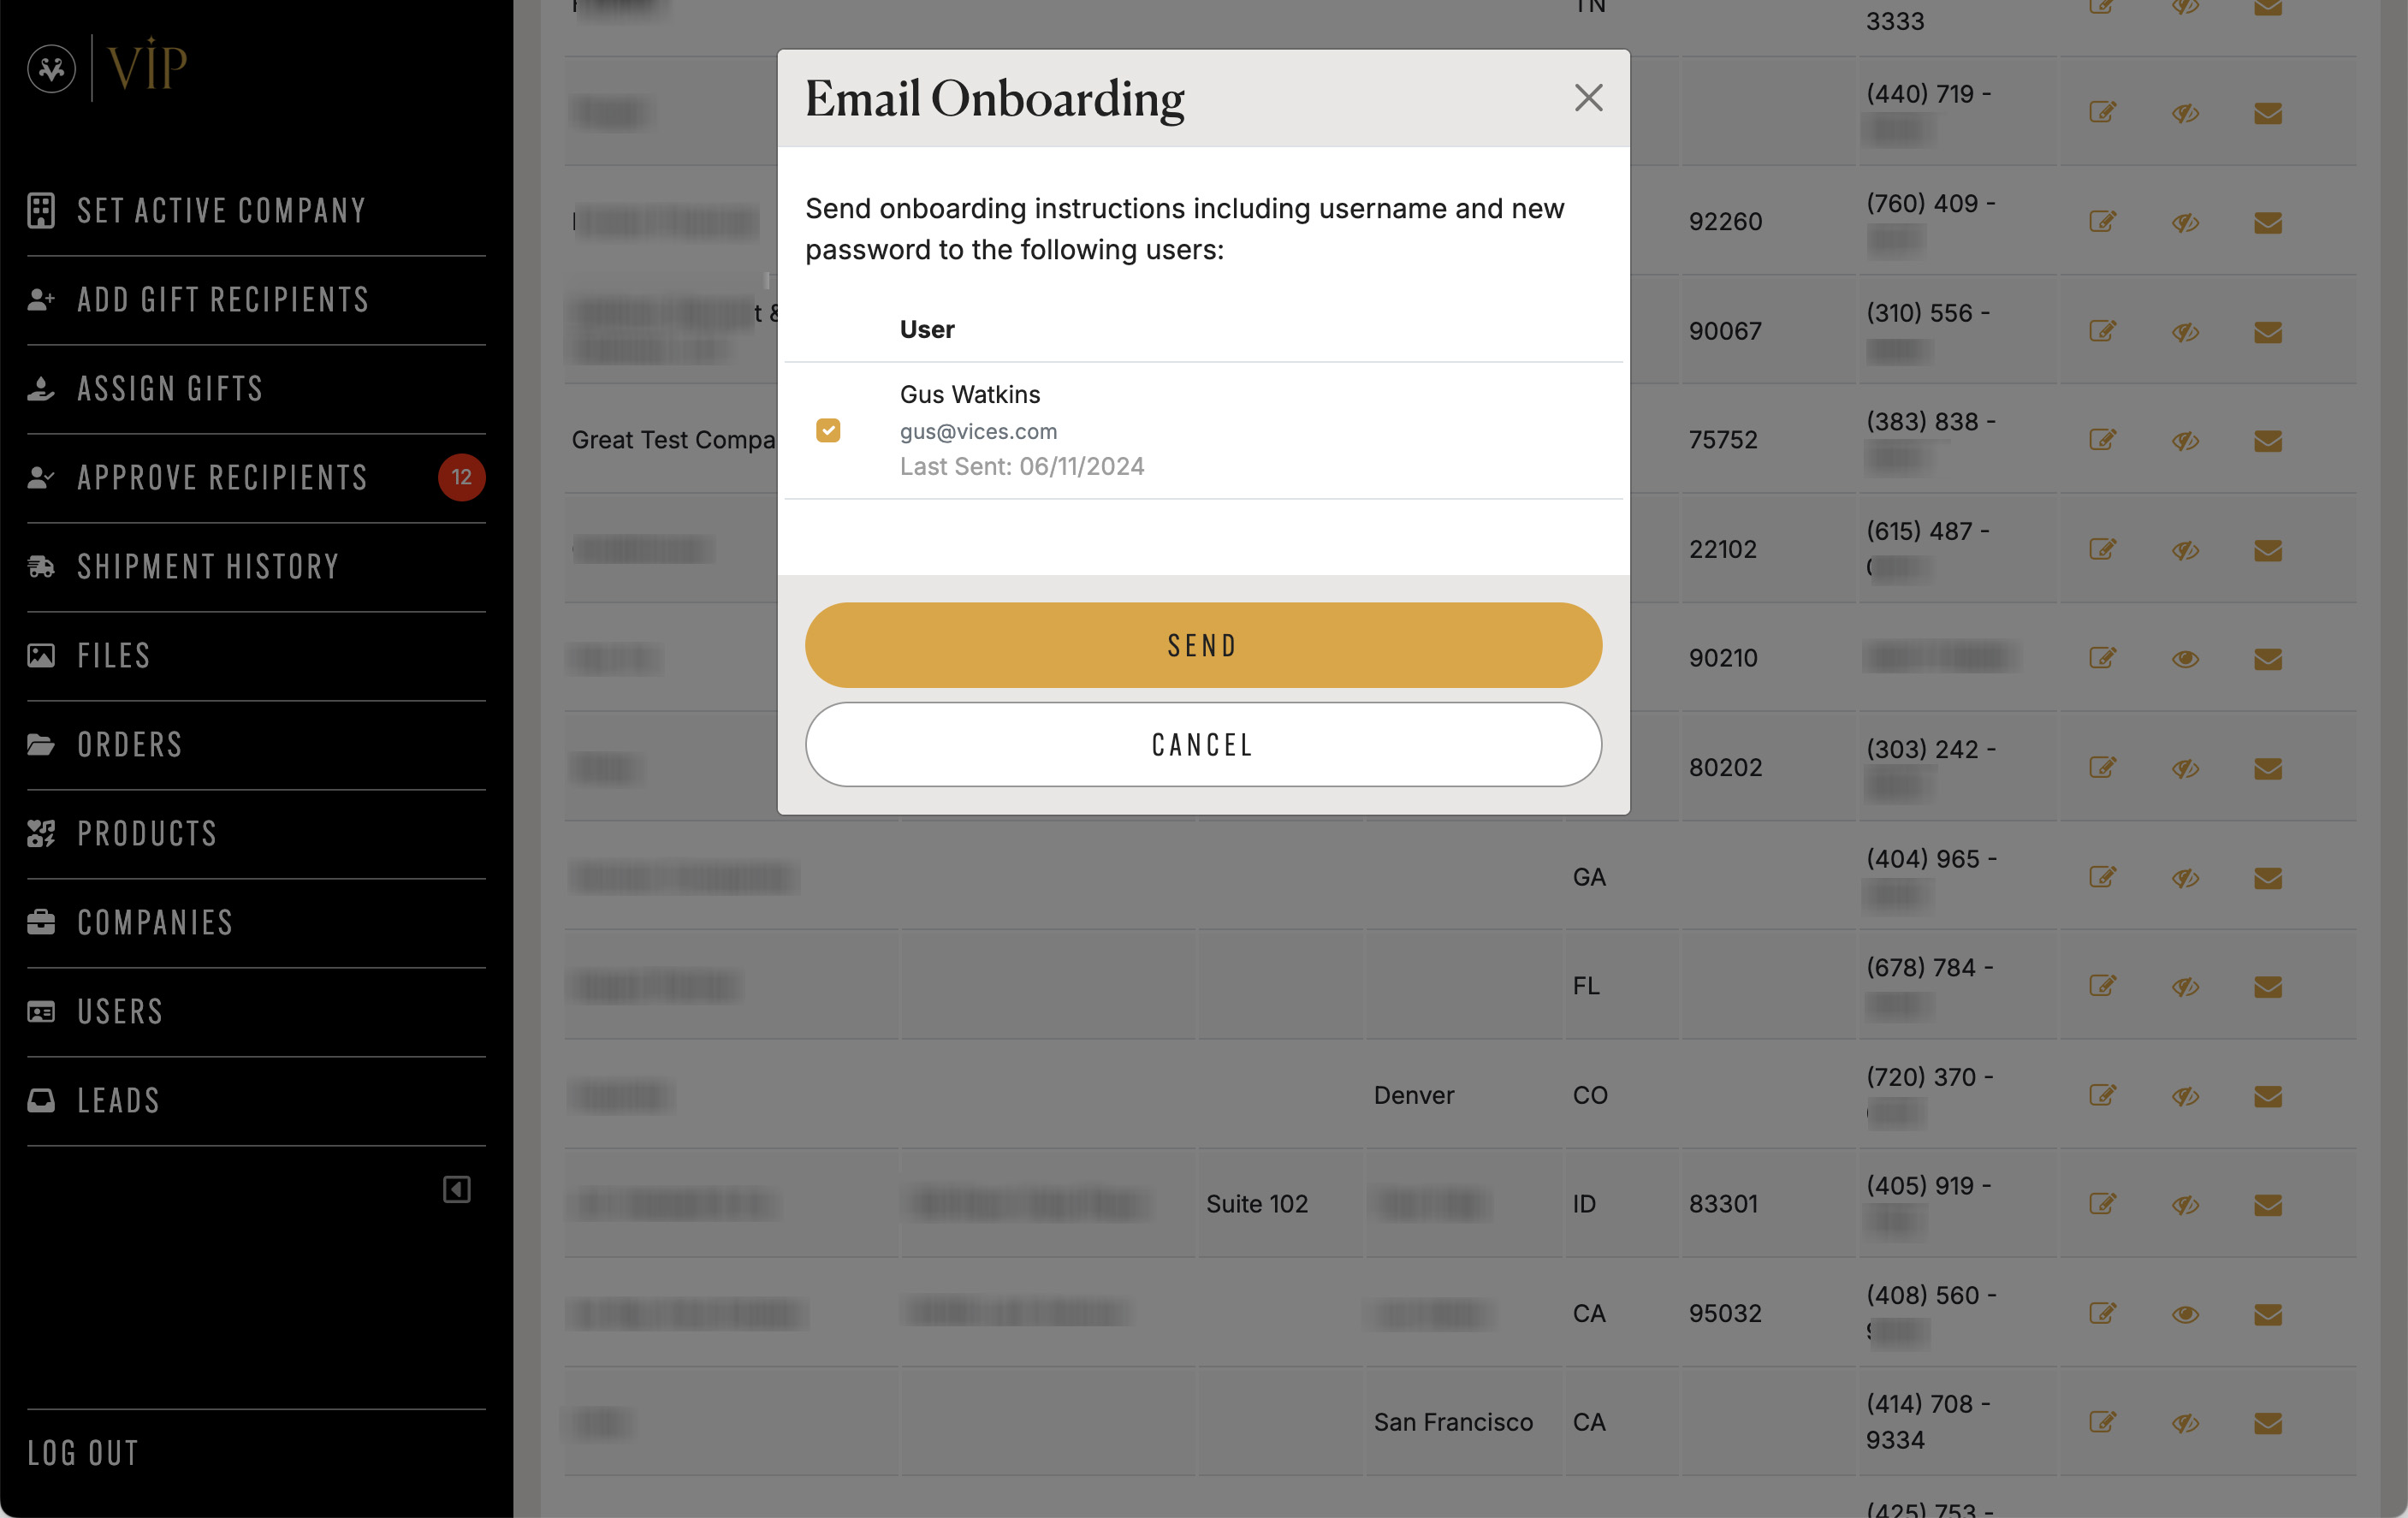This screenshot has width=2408, height=1518.
Task: Toggle visibility eye for zip 95032 row
Action: click(x=2186, y=1313)
